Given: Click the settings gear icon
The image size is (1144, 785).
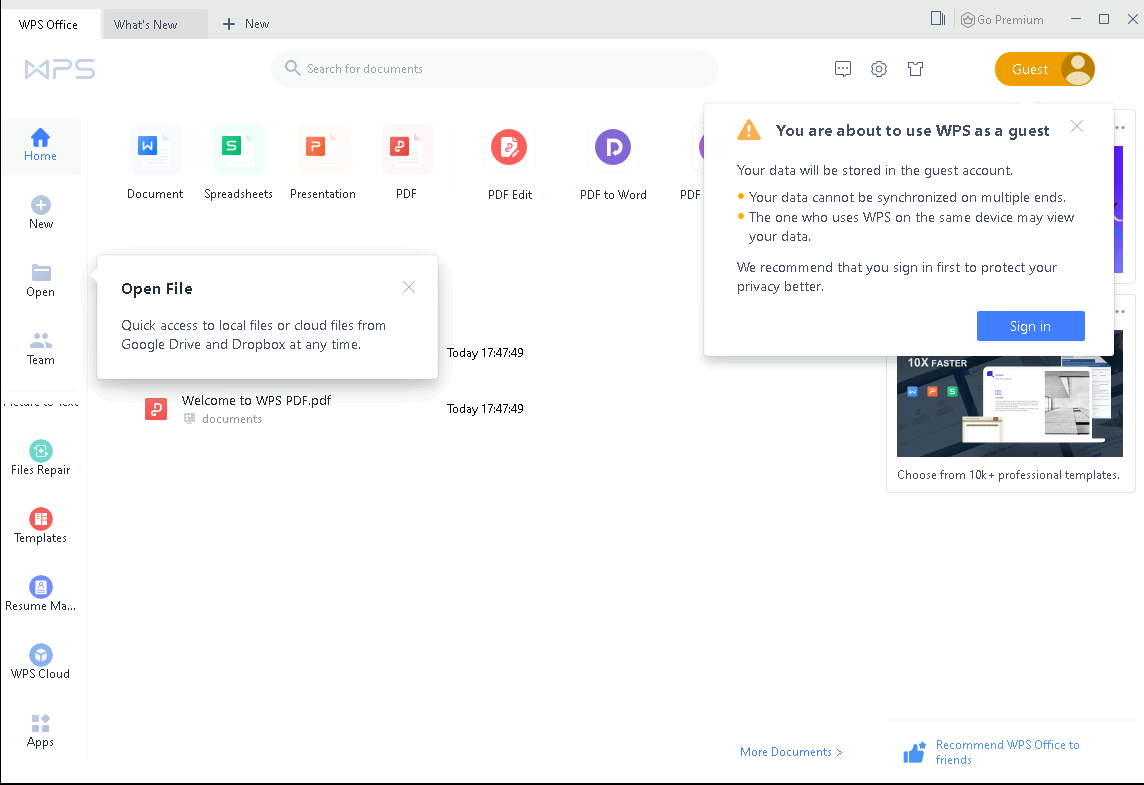Looking at the screenshot, I should pos(879,69).
